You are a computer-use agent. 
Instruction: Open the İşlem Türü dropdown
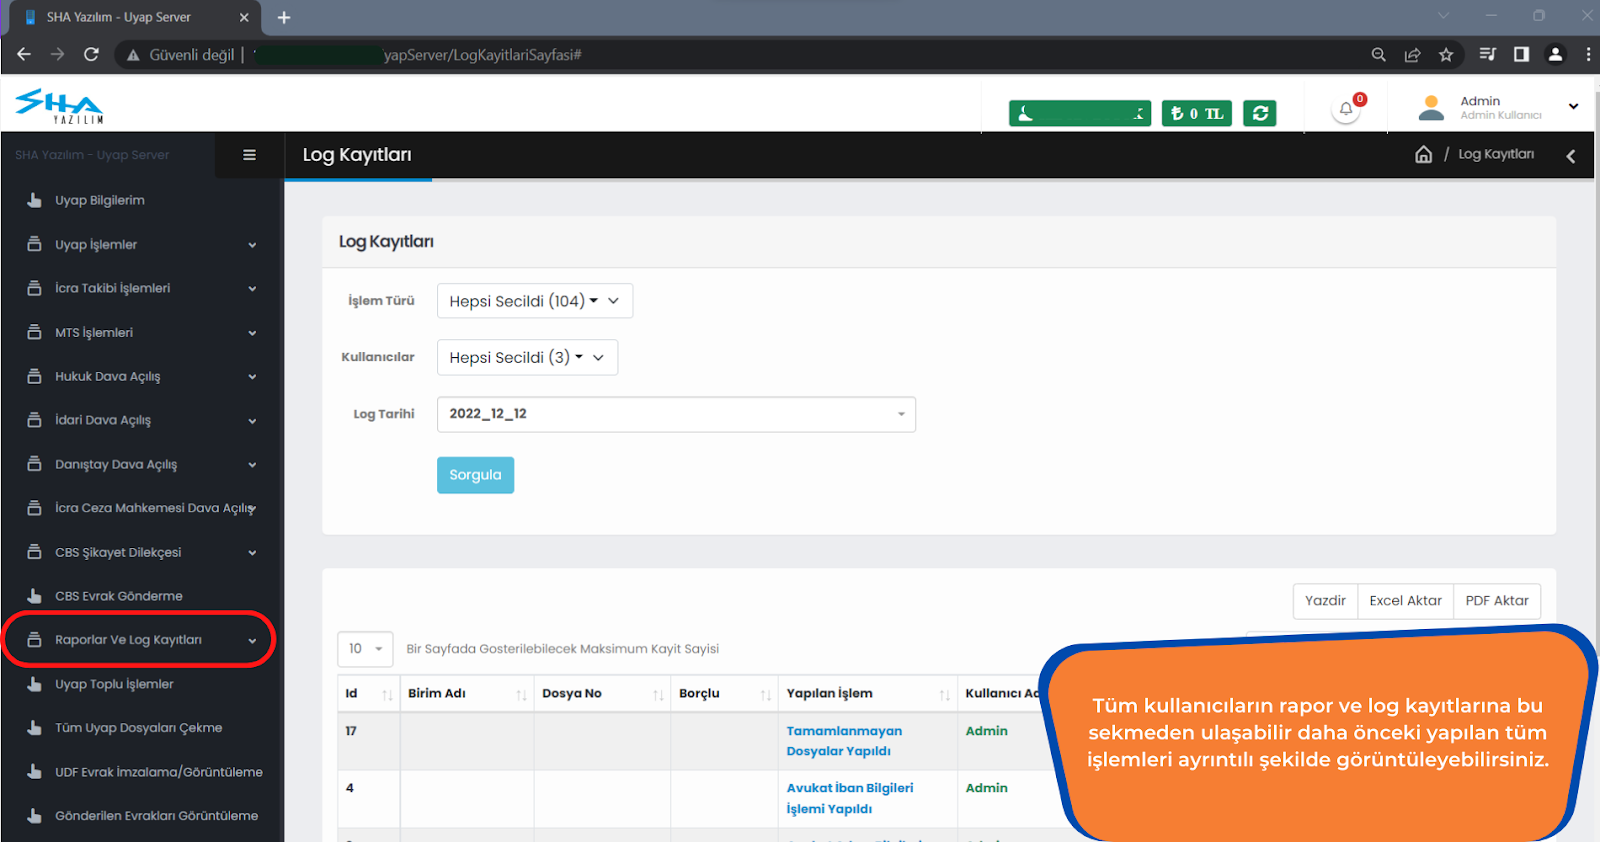coord(534,301)
